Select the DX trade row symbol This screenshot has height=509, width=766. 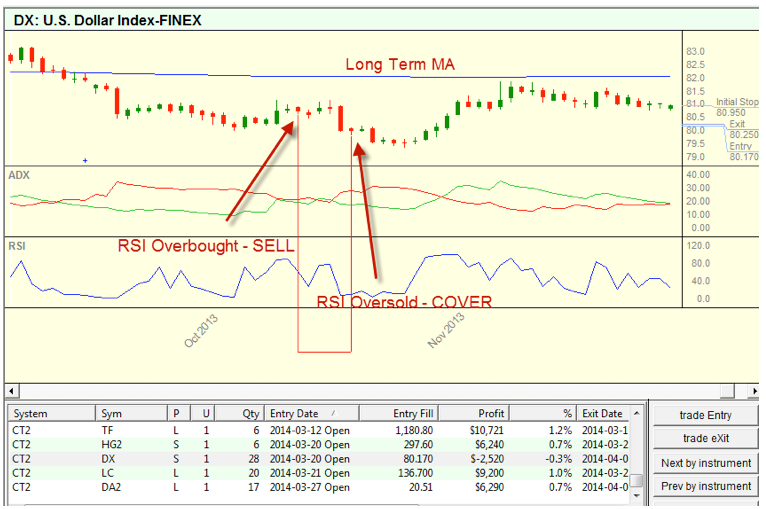point(108,459)
